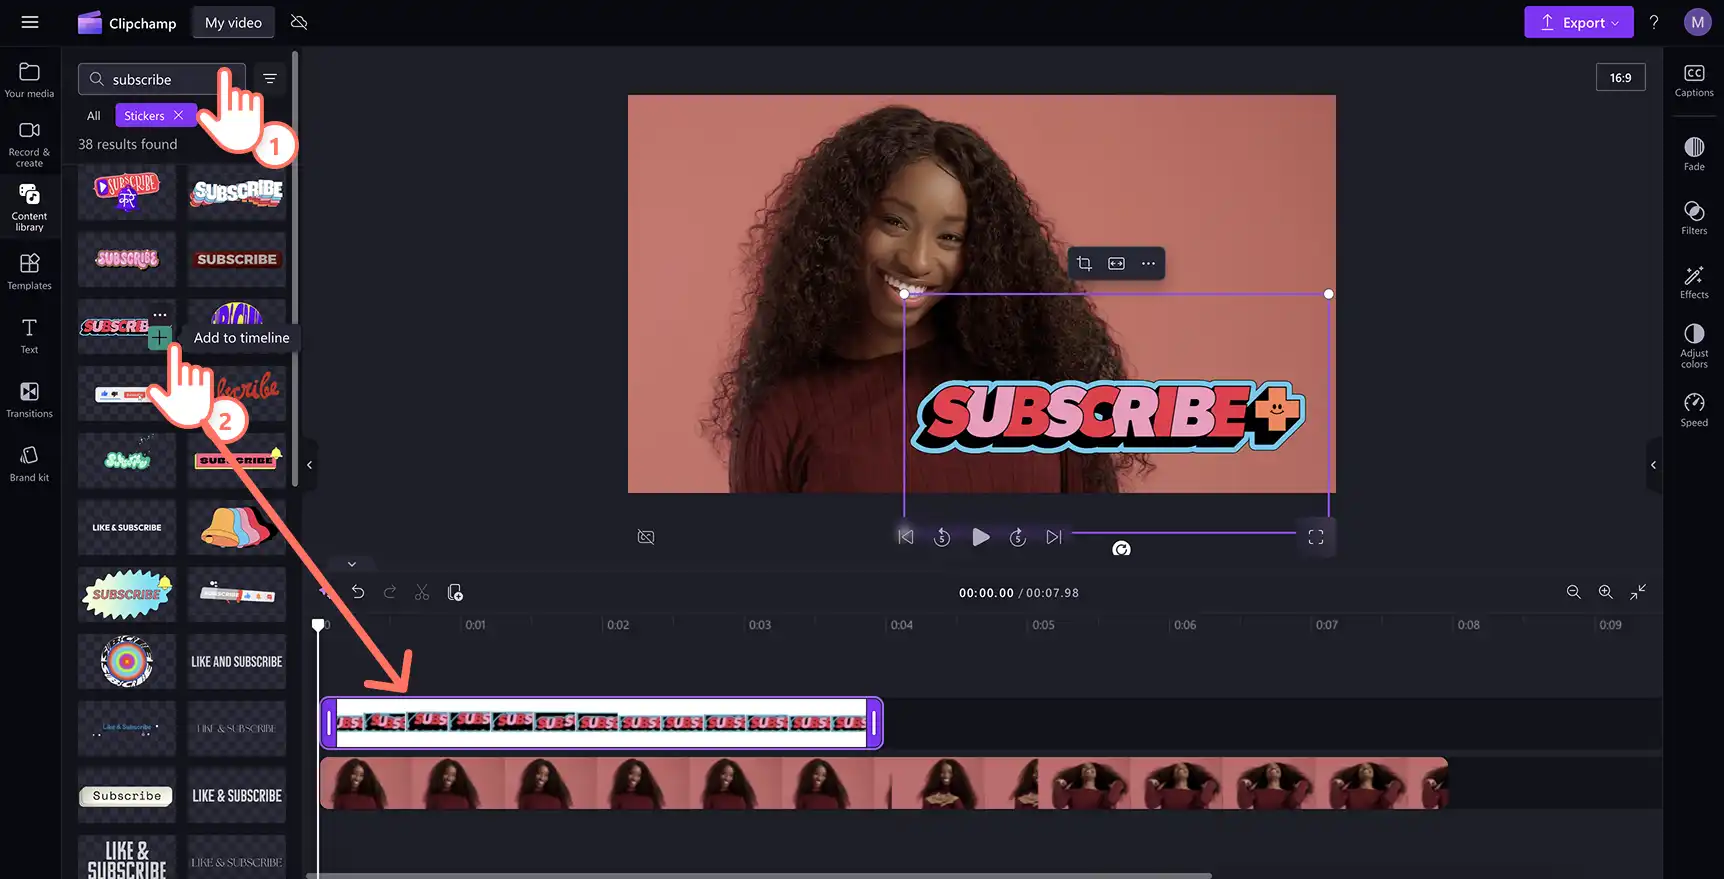Rewind five seconds
Screen dimensions: 1724x879
click(x=942, y=537)
